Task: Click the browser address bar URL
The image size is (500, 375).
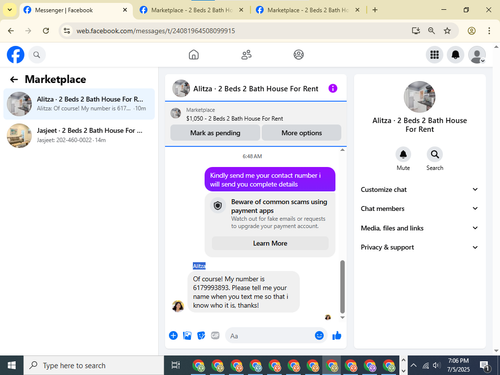Action: (x=156, y=31)
